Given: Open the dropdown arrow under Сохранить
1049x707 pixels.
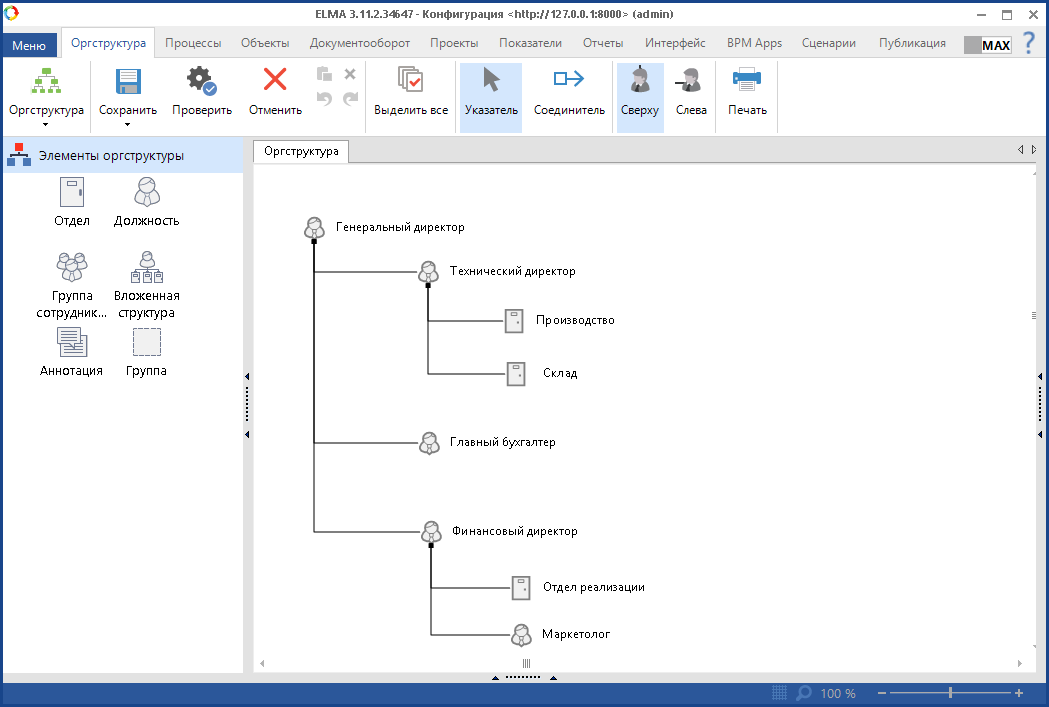Looking at the screenshot, I should point(127,125).
